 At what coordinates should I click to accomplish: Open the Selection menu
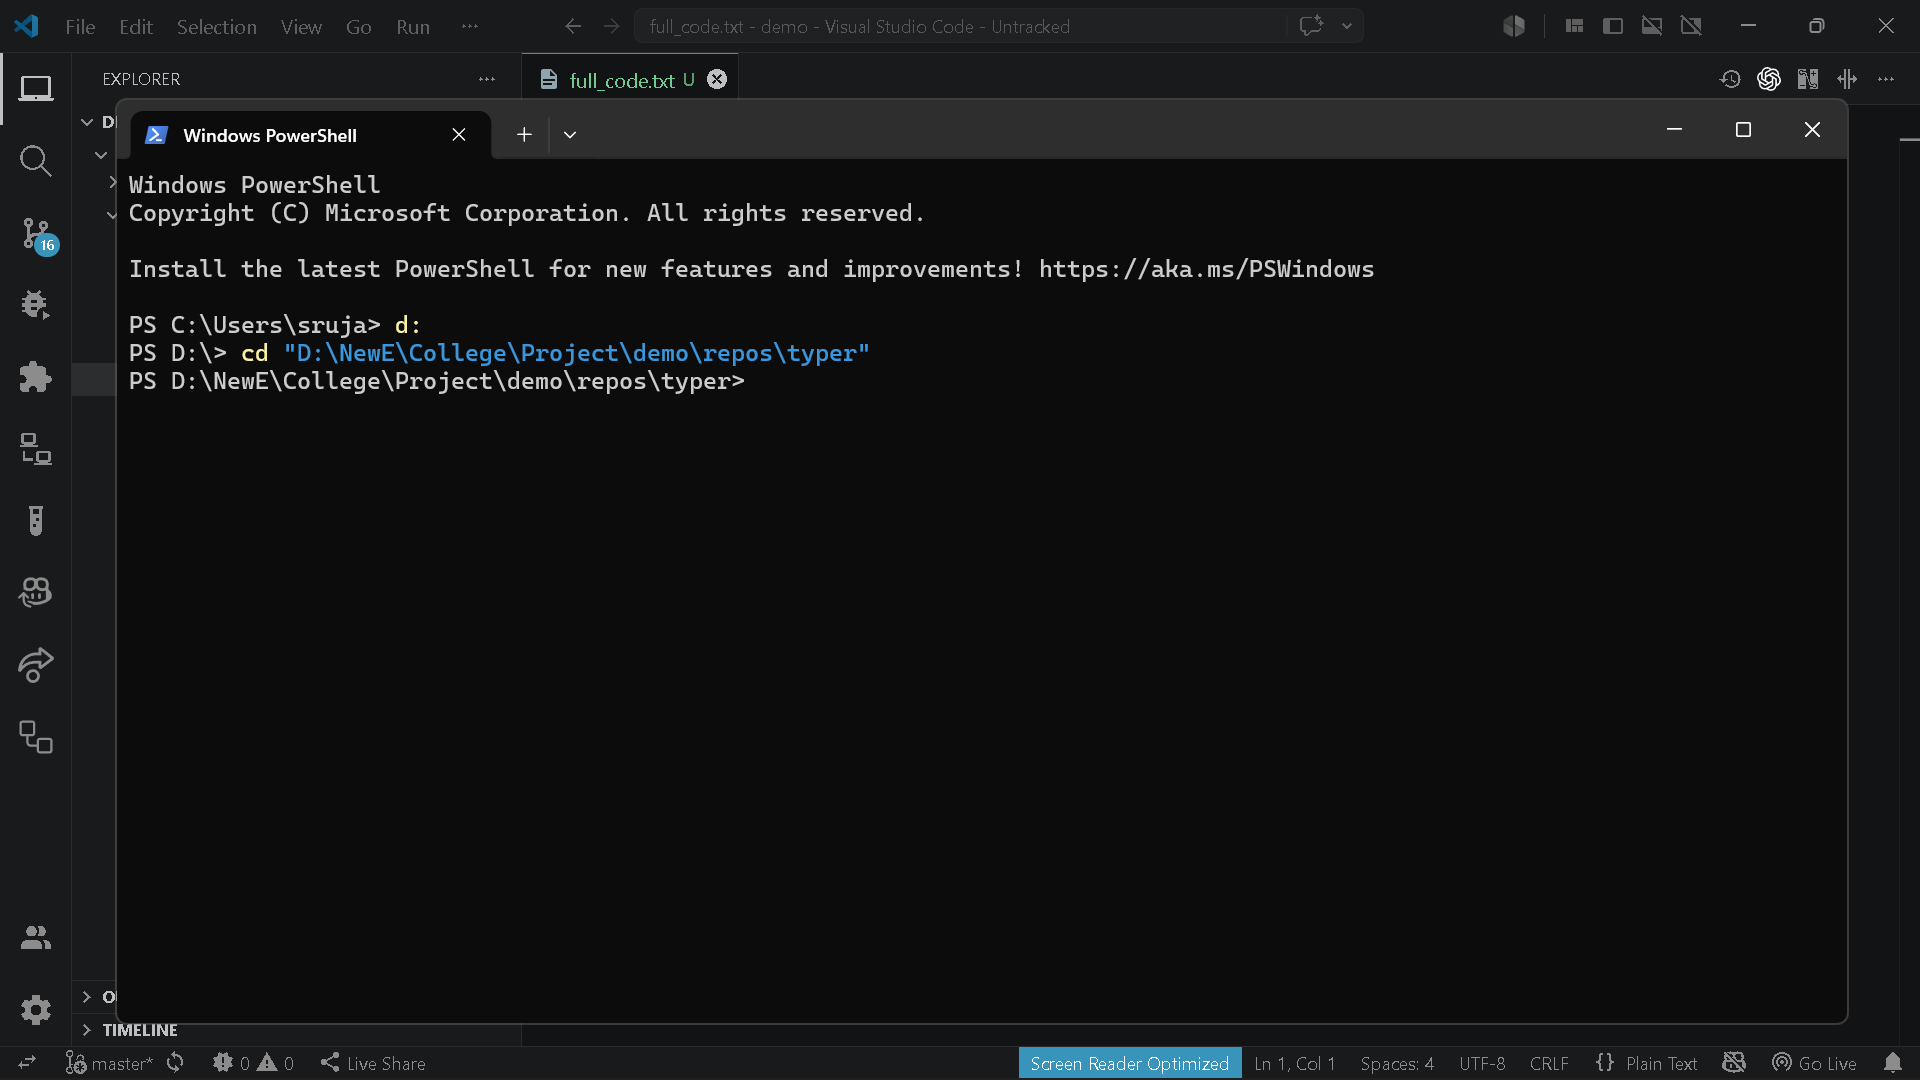tap(217, 27)
